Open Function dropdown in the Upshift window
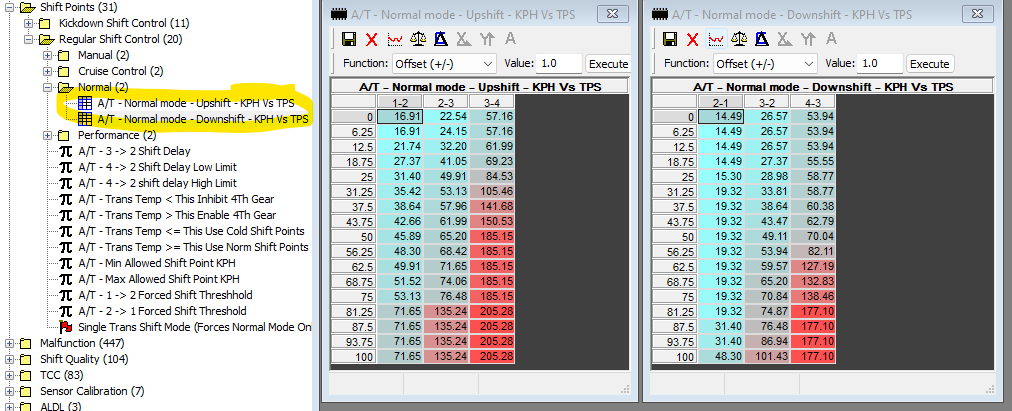Screen dimensions: 1012x411 click(487, 63)
